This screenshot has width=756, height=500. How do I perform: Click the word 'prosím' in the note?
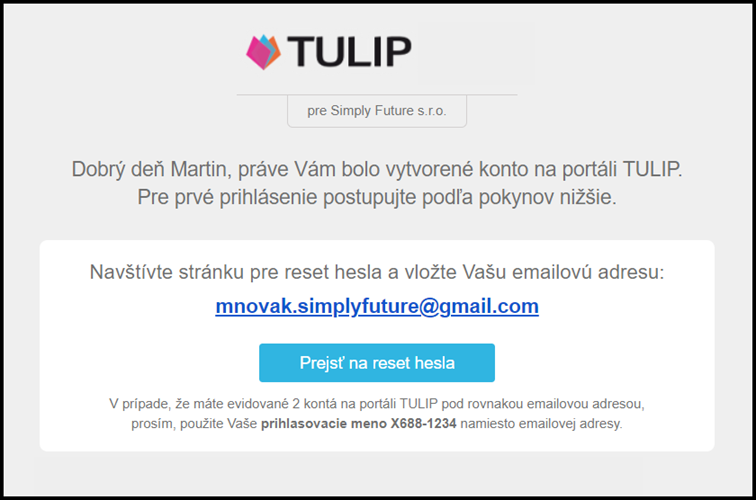(154, 424)
